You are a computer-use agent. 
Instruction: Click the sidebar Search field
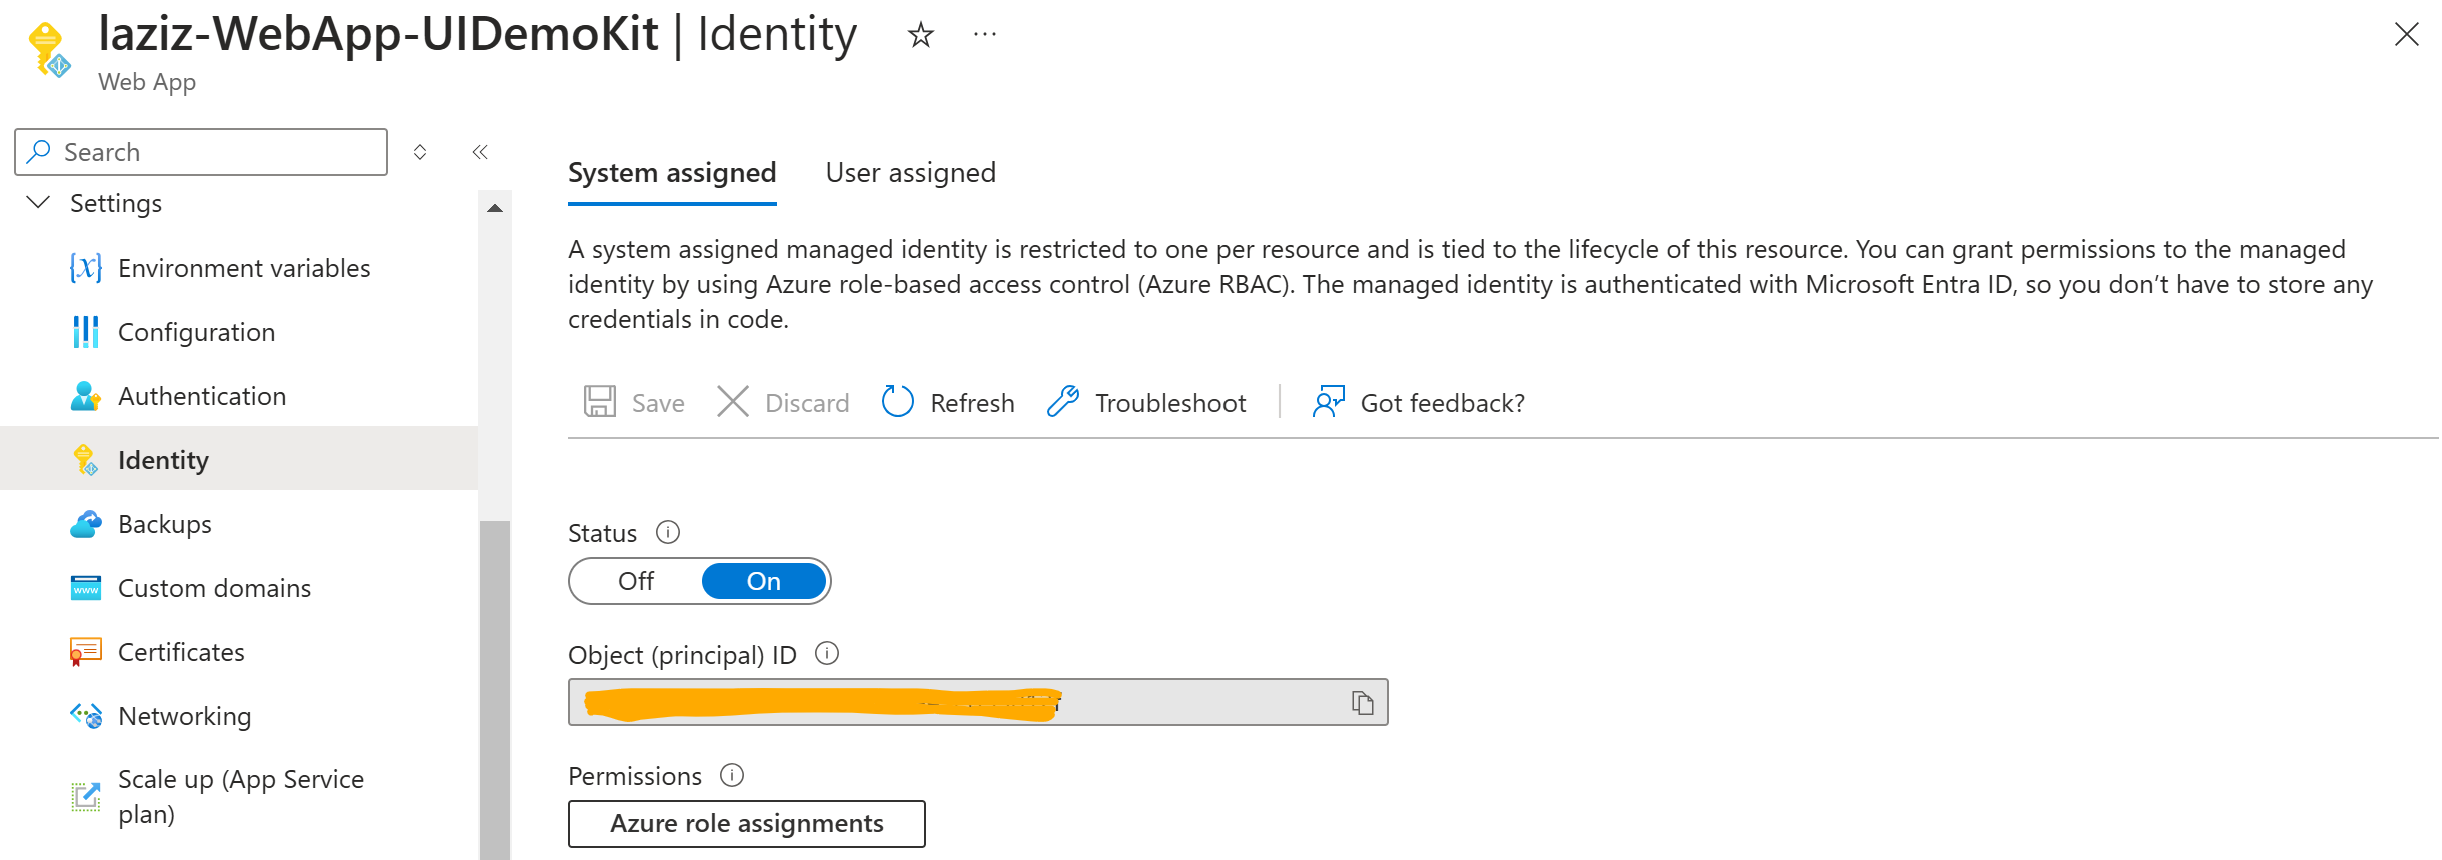click(201, 152)
